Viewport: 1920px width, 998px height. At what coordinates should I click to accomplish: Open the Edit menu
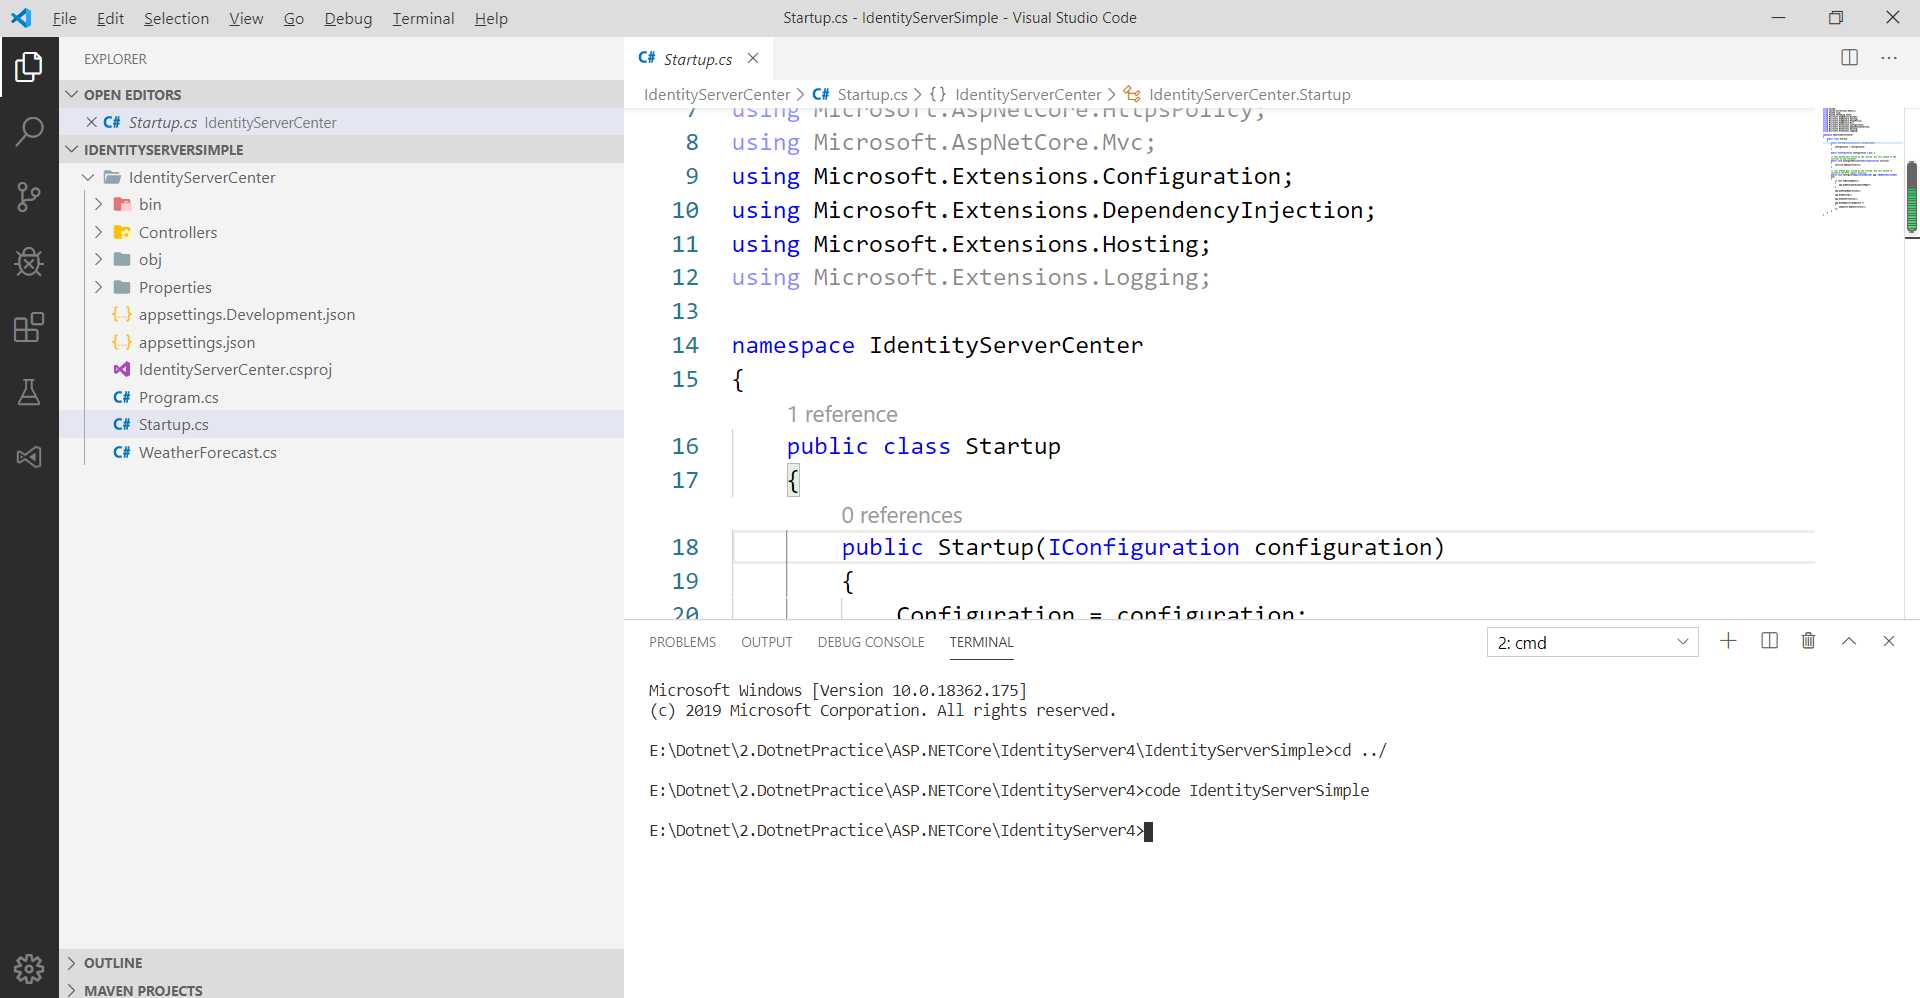click(x=110, y=18)
